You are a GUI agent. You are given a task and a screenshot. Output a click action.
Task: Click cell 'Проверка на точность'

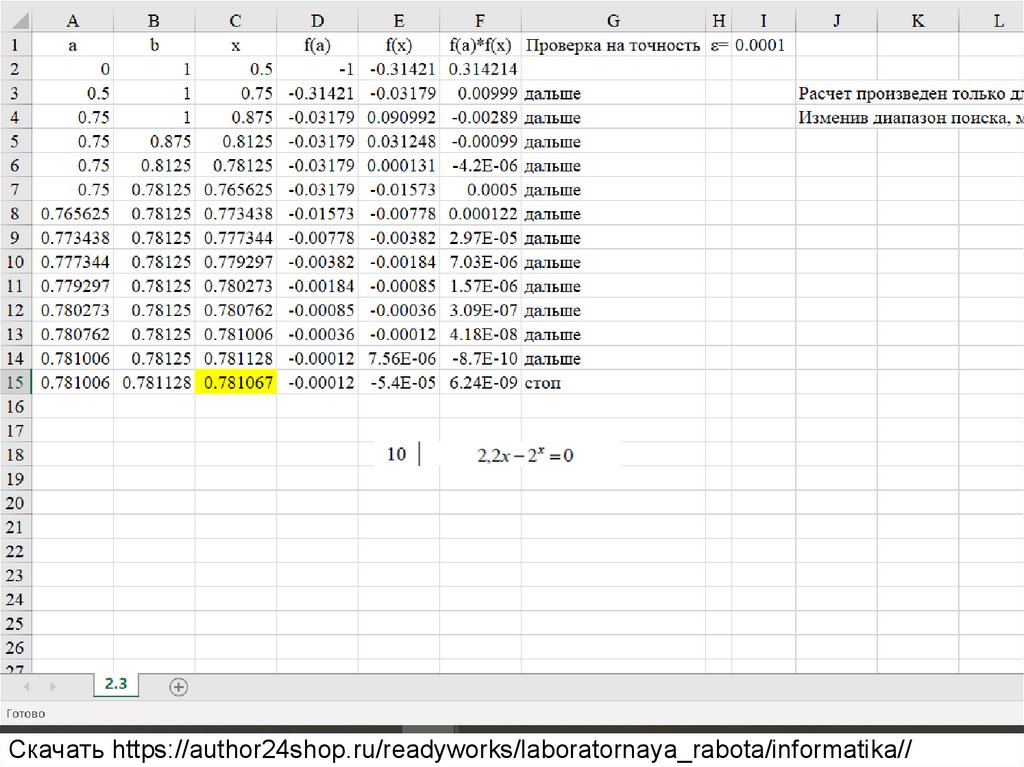pyautogui.click(x=613, y=45)
